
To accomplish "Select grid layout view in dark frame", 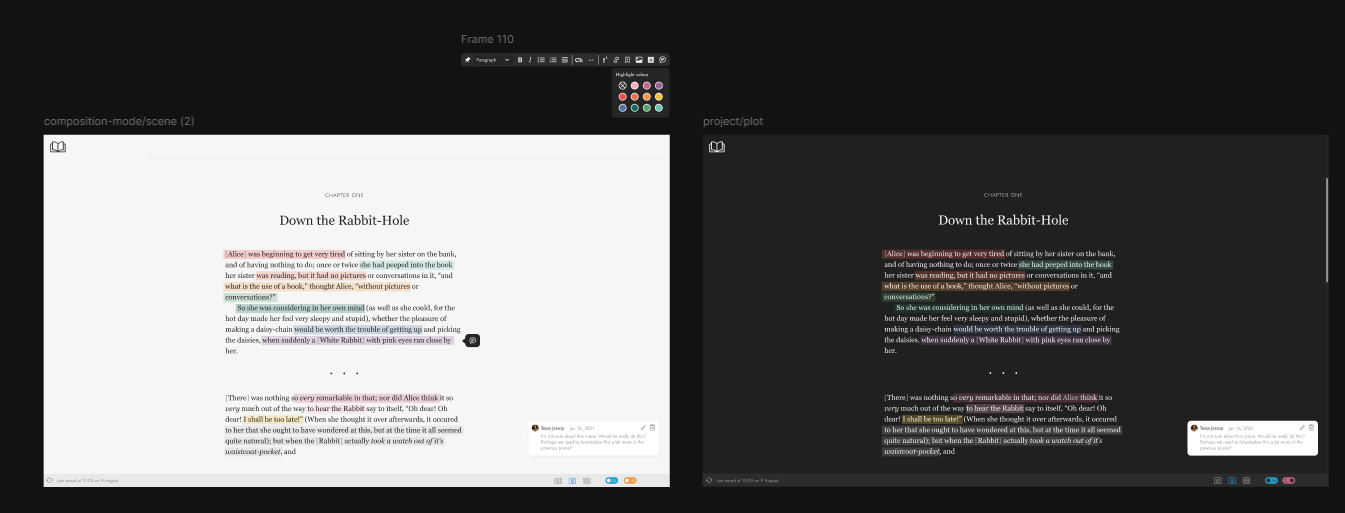I will pyautogui.click(x=1246, y=481).
